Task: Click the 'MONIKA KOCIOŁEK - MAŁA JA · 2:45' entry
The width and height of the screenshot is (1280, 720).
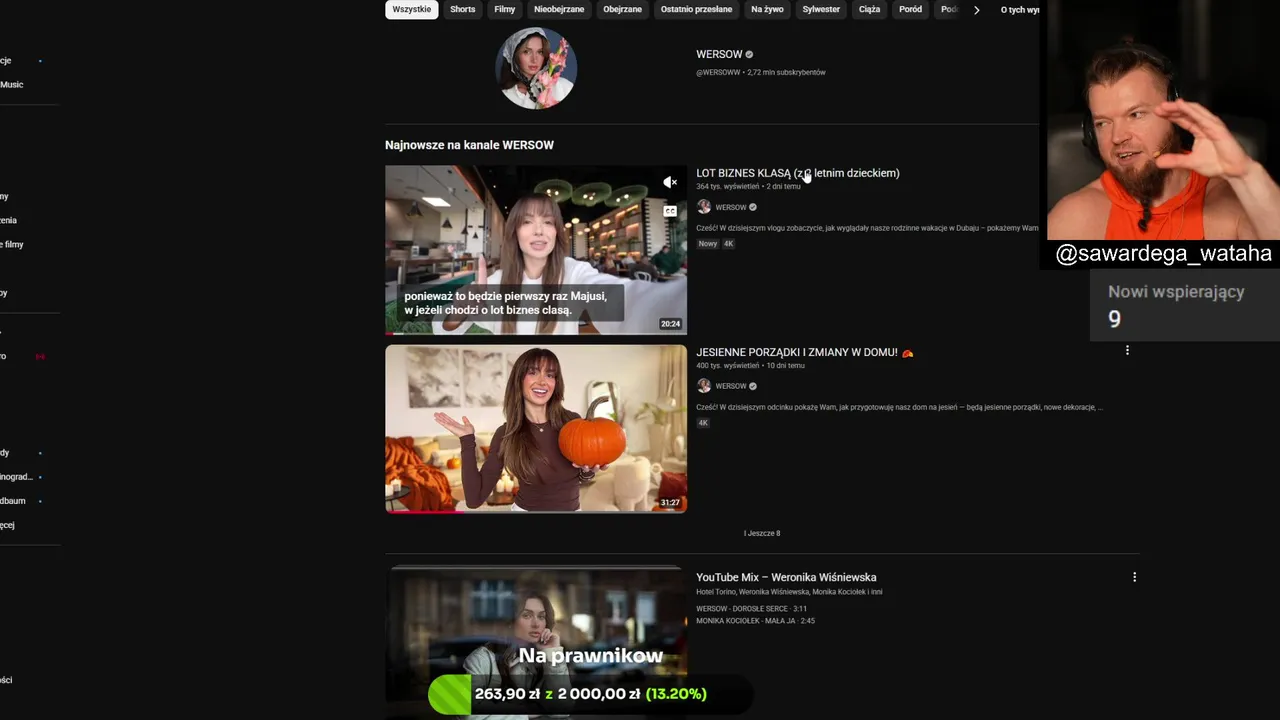Action: pos(755,620)
